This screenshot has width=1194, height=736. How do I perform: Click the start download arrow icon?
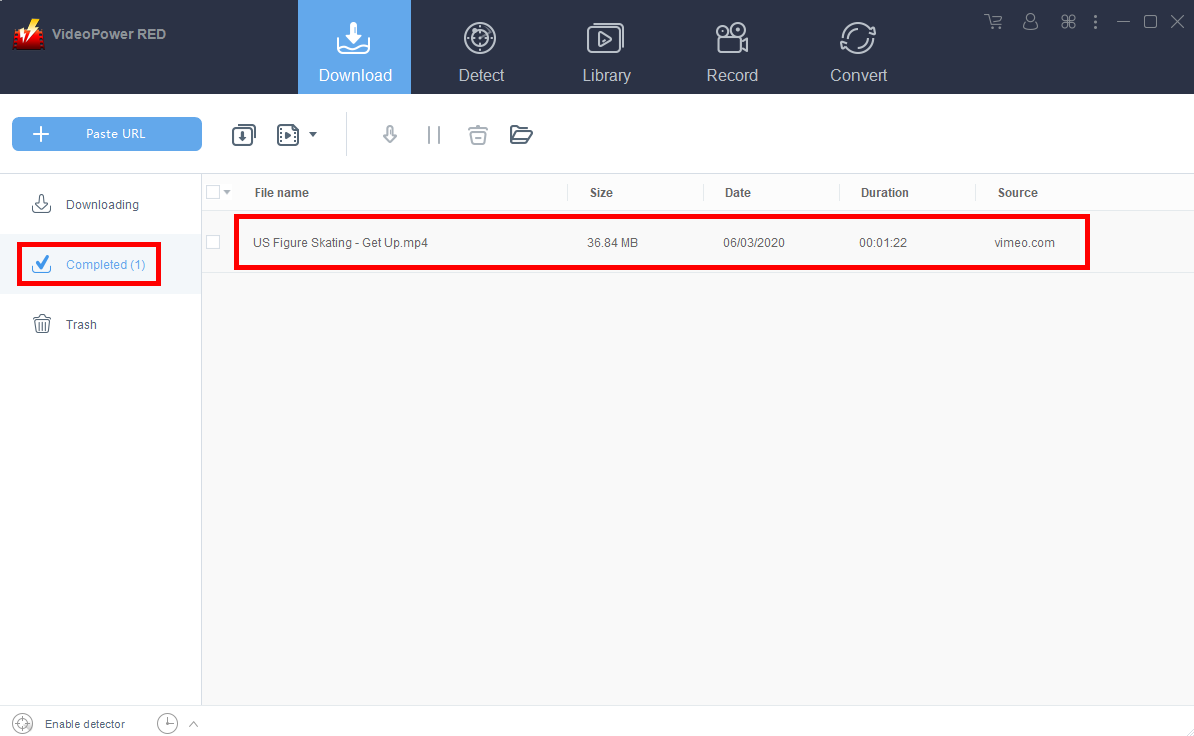(x=390, y=134)
